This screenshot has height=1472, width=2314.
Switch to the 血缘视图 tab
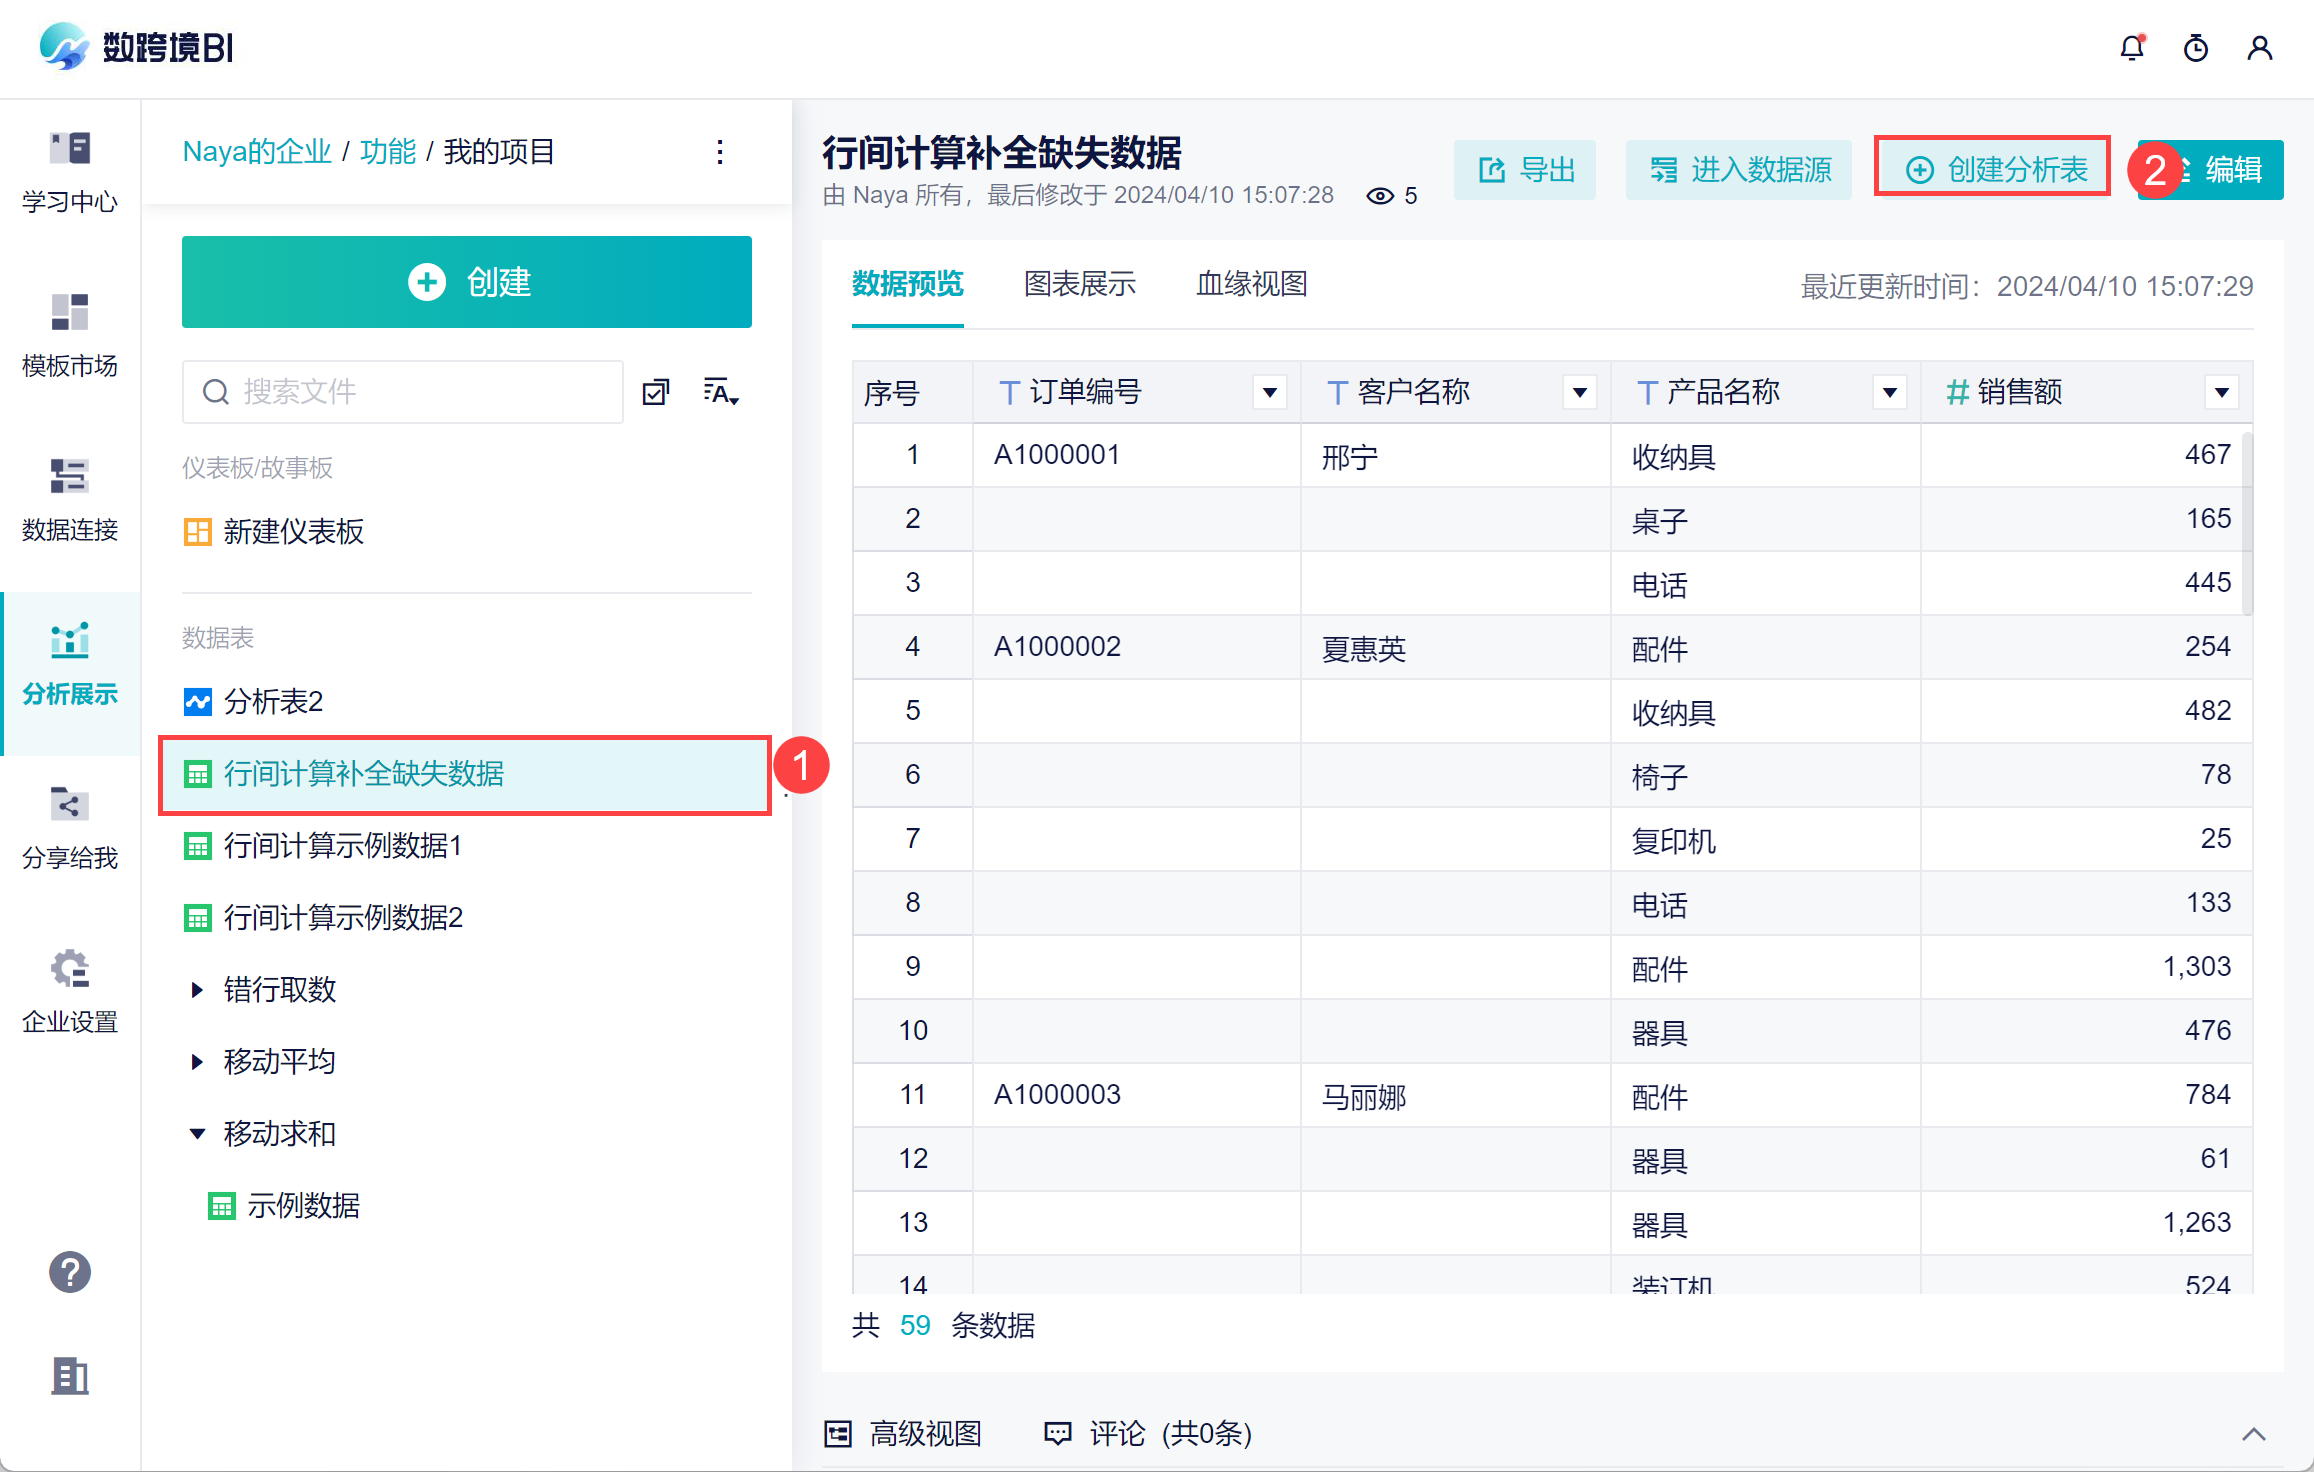(x=1251, y=284)
